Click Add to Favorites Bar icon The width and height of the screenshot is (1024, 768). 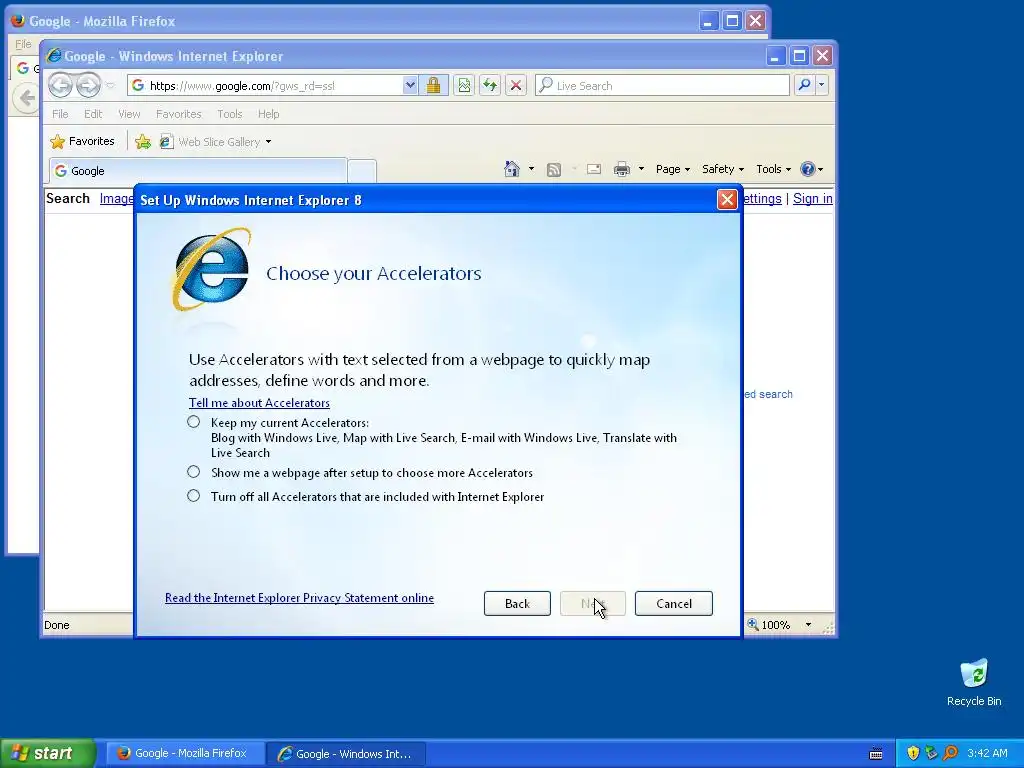142,142
